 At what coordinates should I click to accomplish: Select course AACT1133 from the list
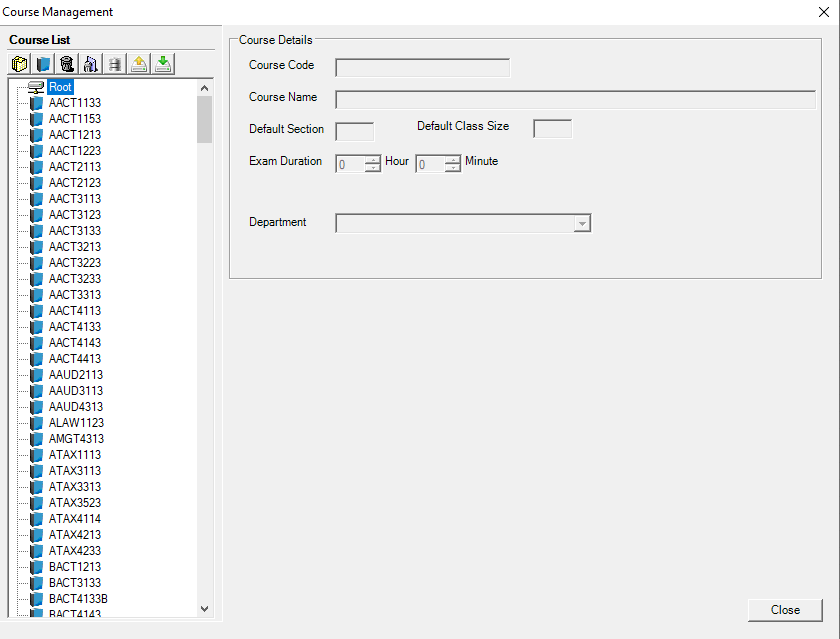click(x=75, y=102)
